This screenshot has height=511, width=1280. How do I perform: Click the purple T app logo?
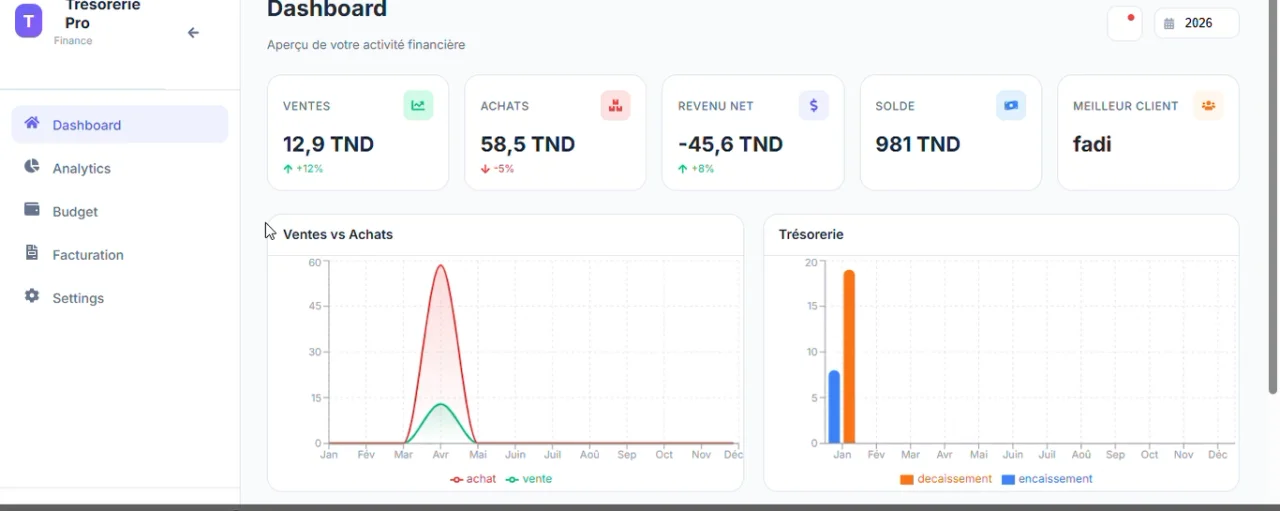[x=28, y=21]
